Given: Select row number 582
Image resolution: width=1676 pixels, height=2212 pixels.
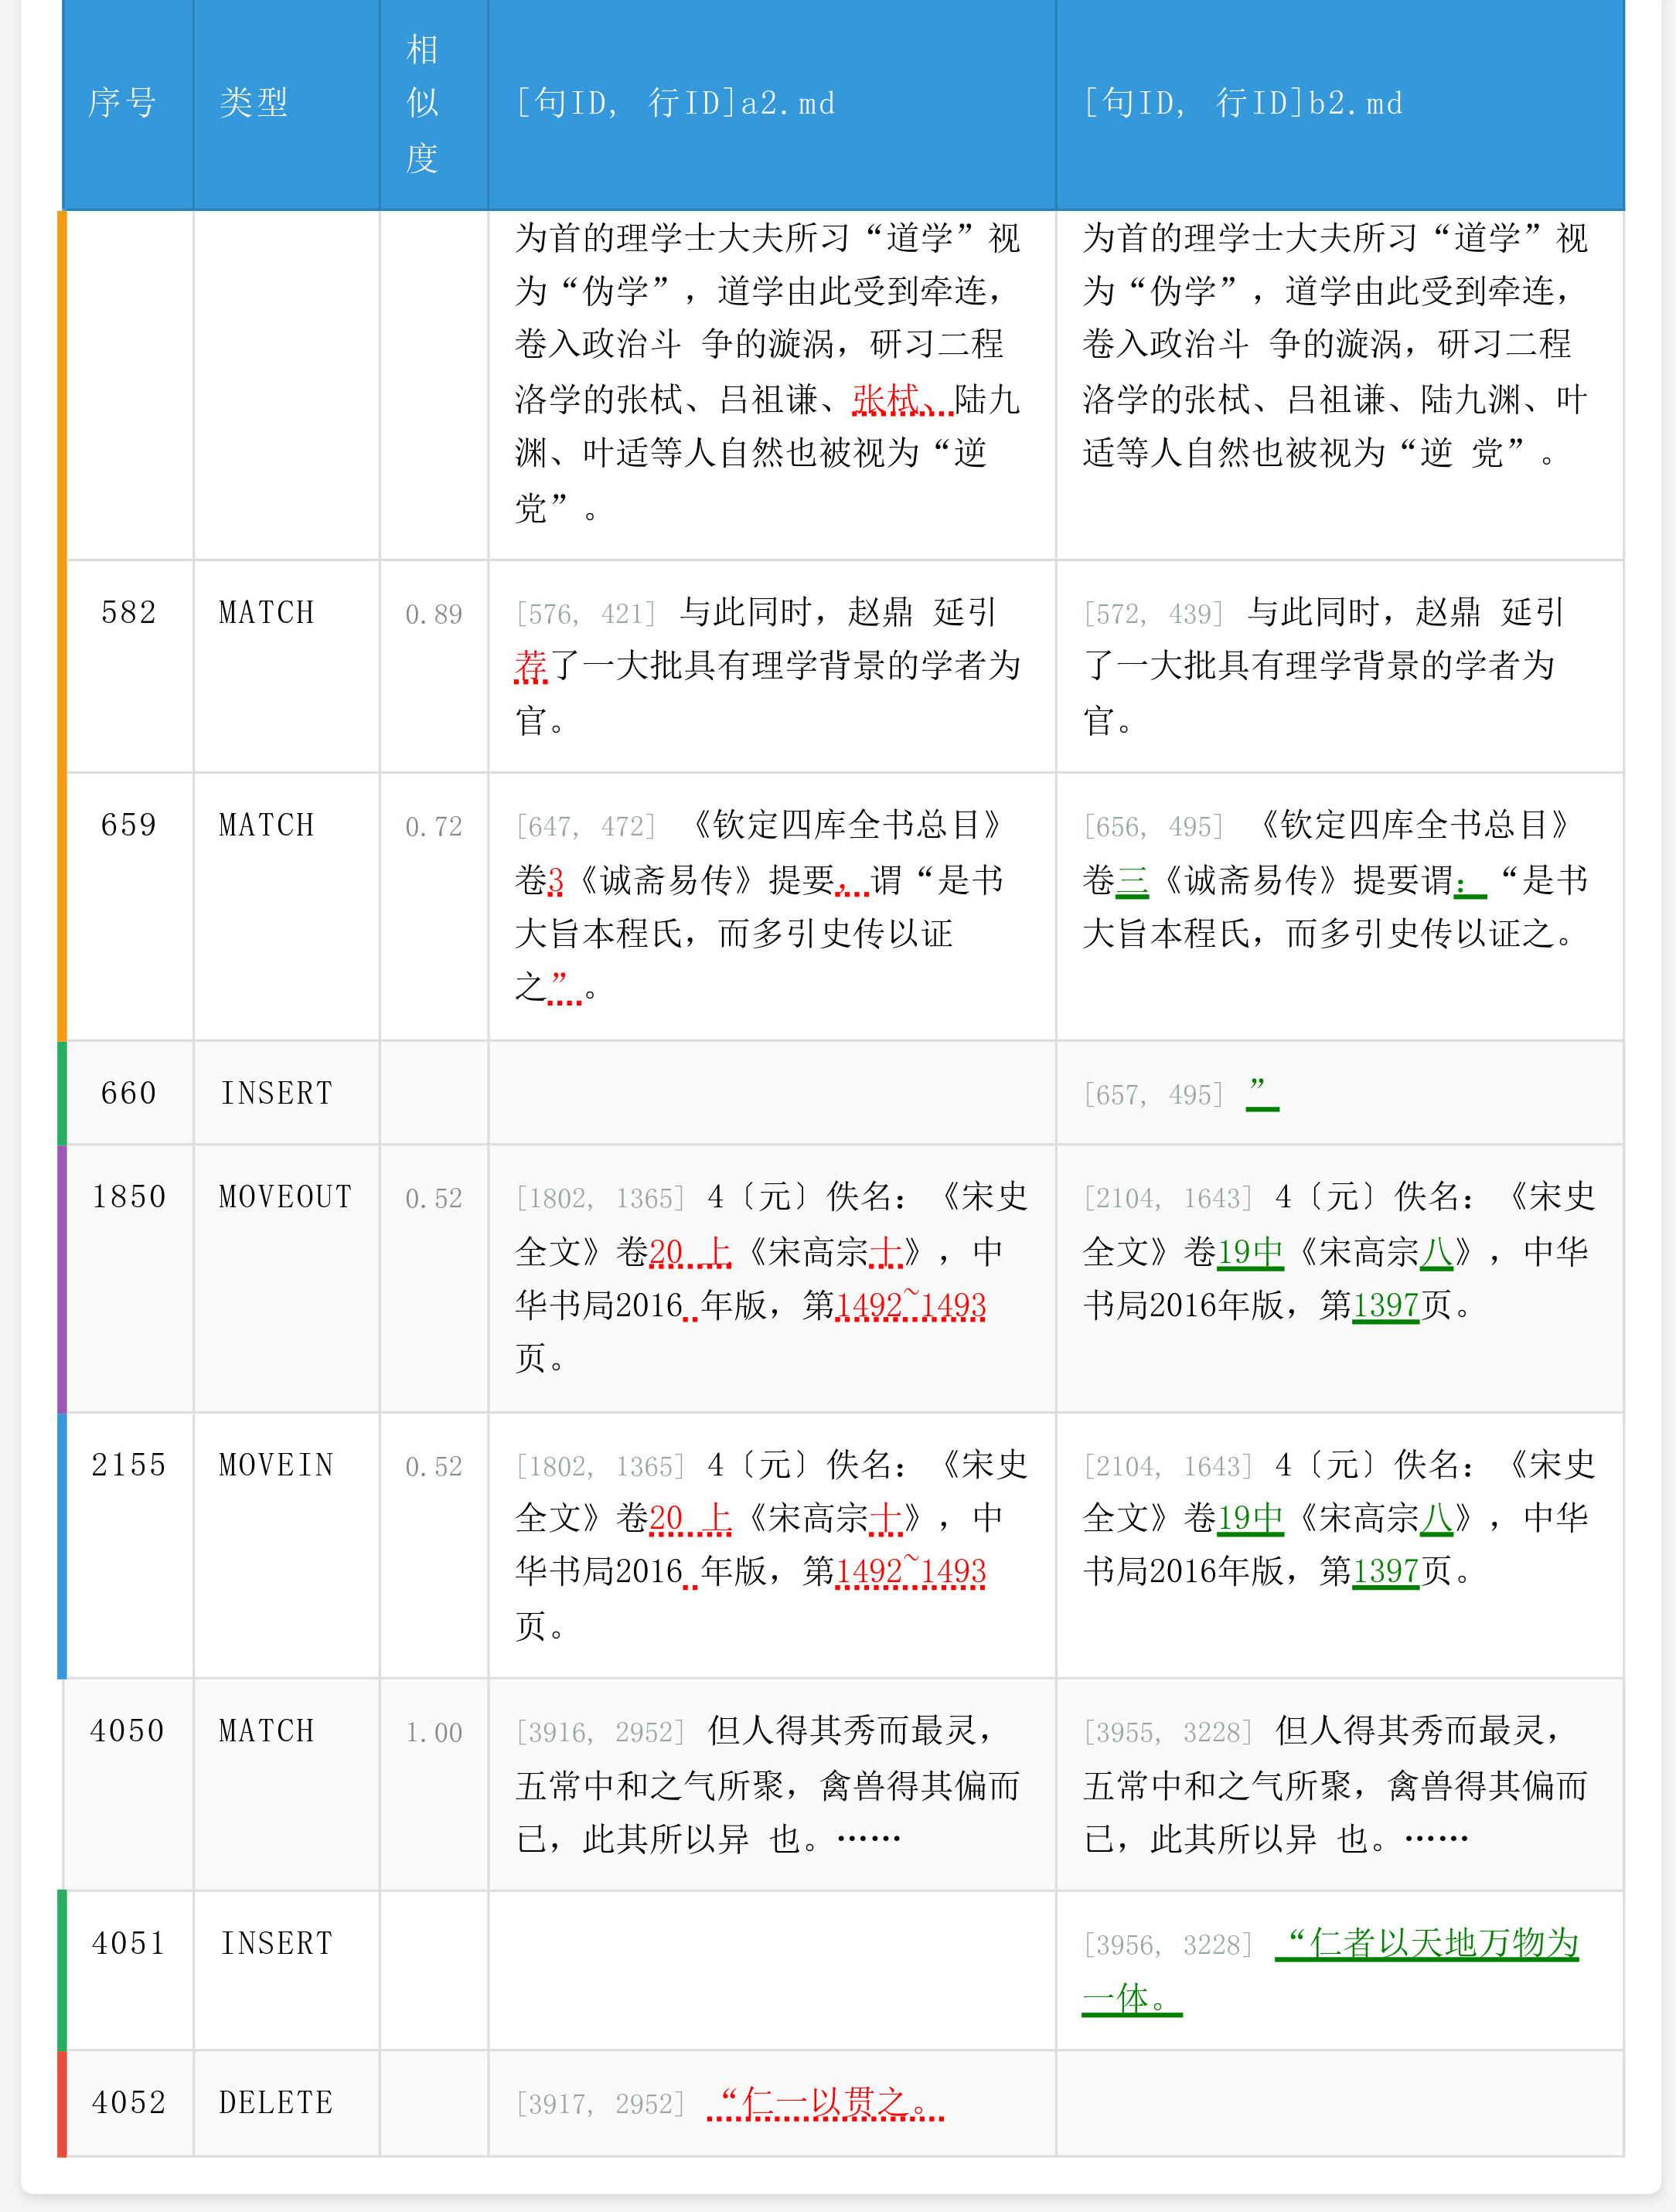Looking at the screenshot, I should click(x=129, y=612).
